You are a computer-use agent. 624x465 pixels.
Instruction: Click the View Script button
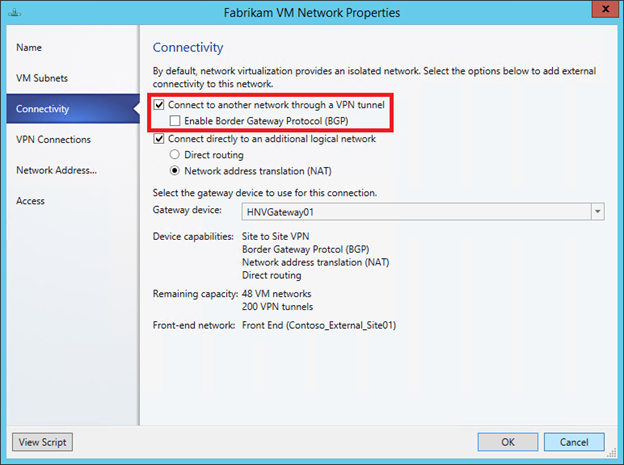[42, 442]
